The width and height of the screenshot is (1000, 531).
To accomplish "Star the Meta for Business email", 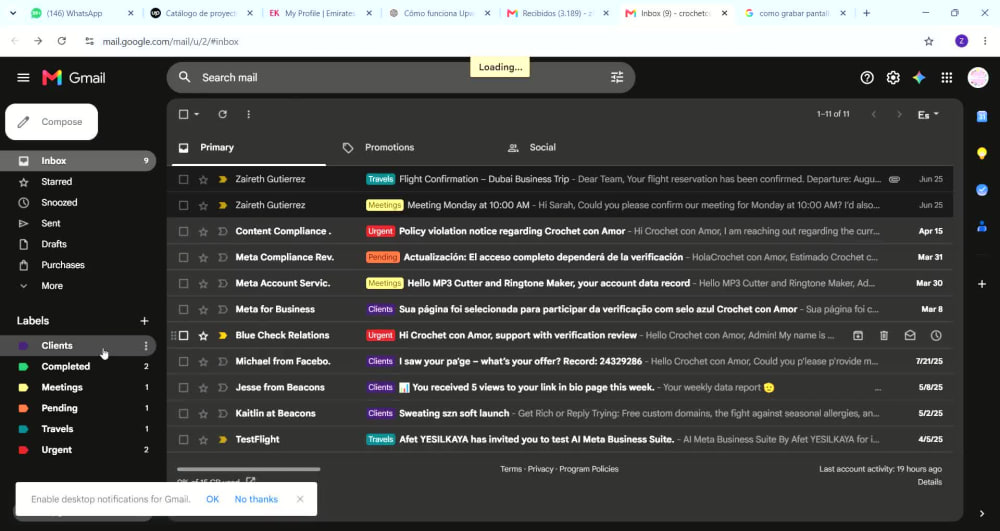I will pos(203,310).
